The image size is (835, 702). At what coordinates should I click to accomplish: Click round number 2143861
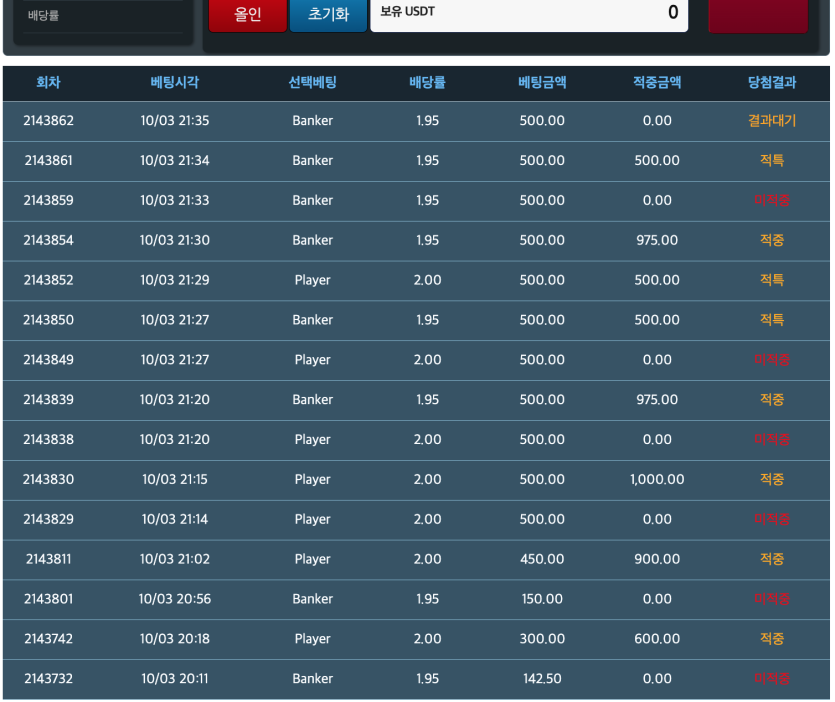(x=48, y=161)
